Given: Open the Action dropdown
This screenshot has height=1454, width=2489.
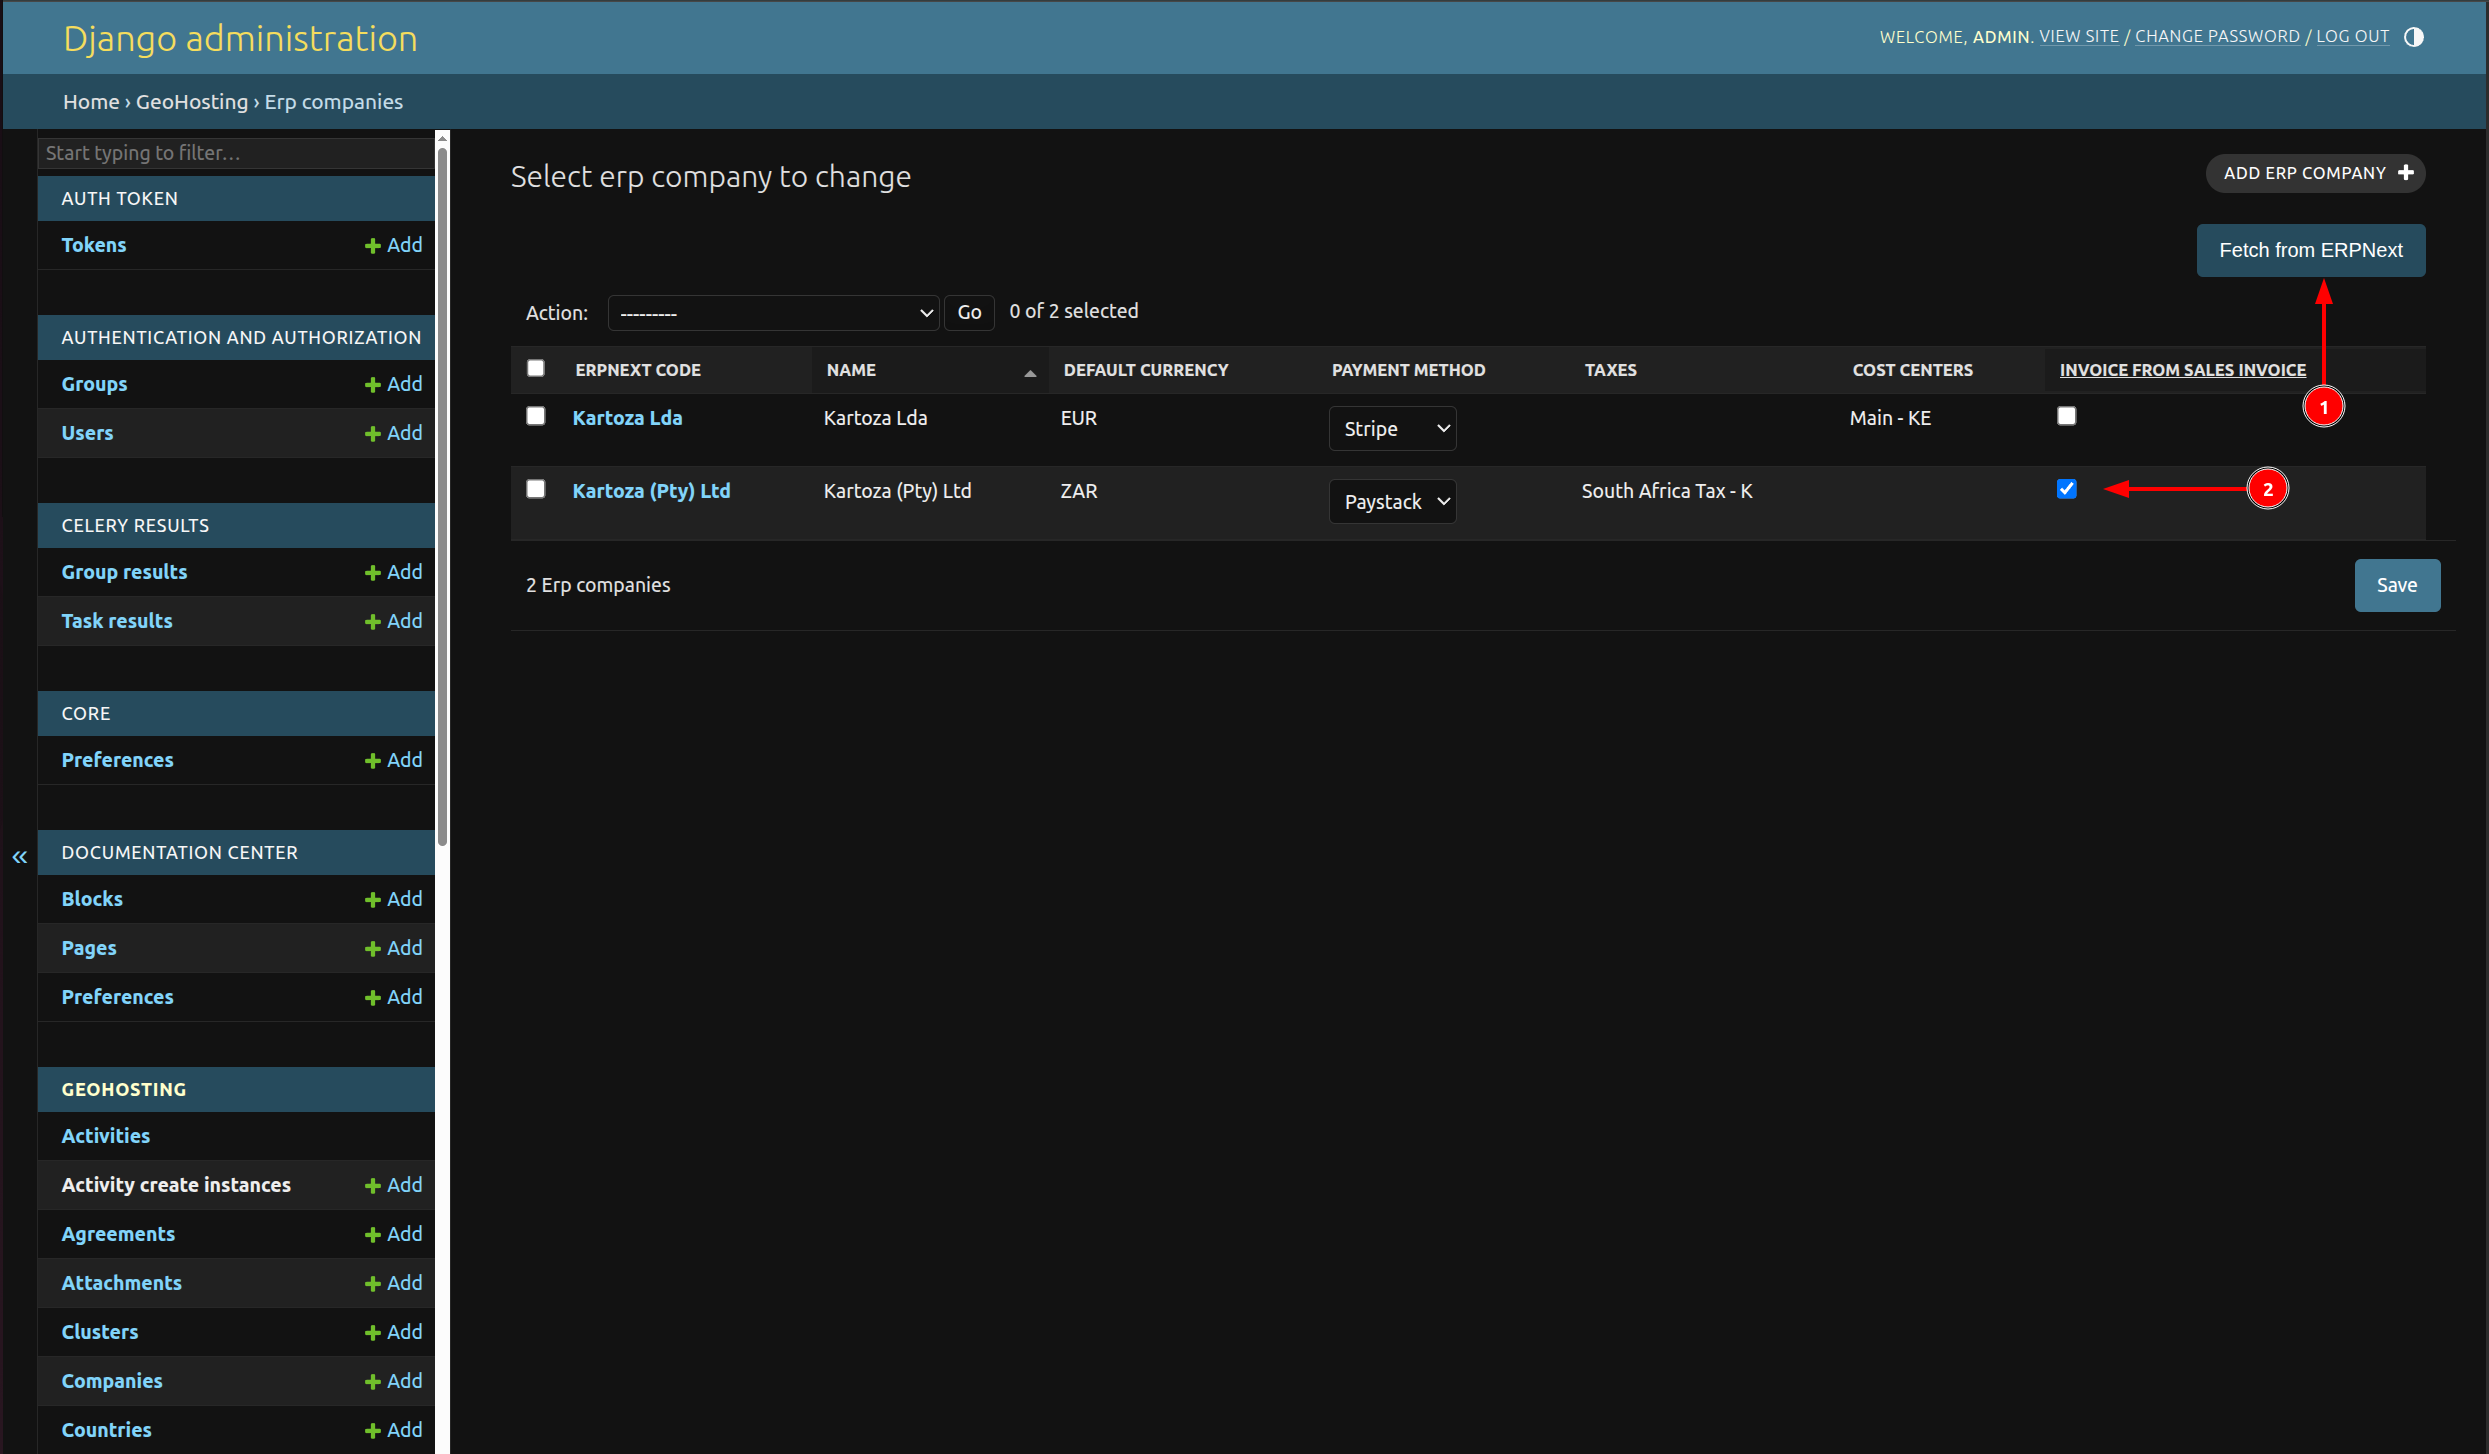Looking at the screenshot, I should point(773,313).
